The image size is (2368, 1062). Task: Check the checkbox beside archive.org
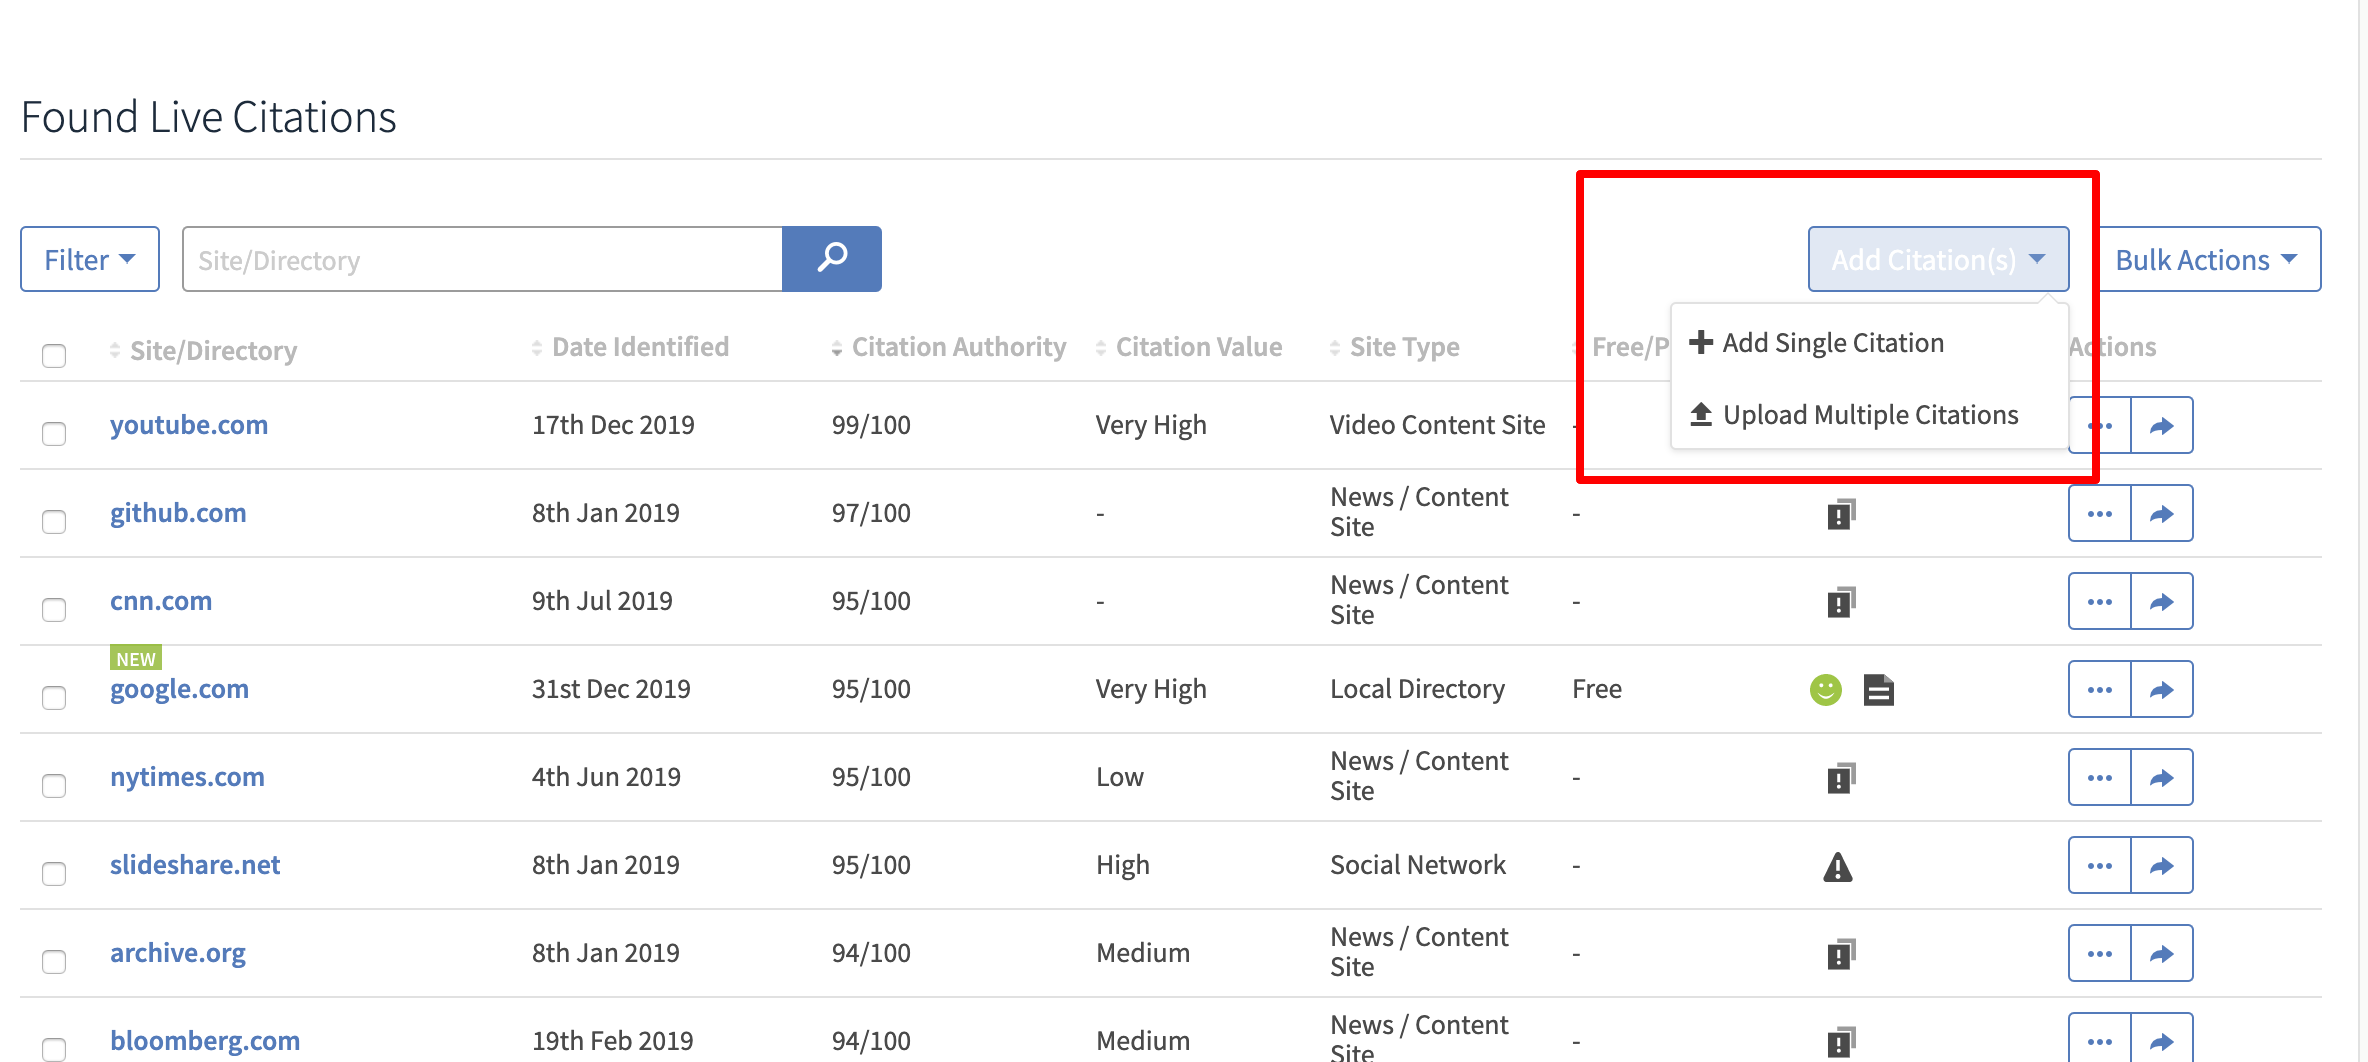(x=54, y=960)
